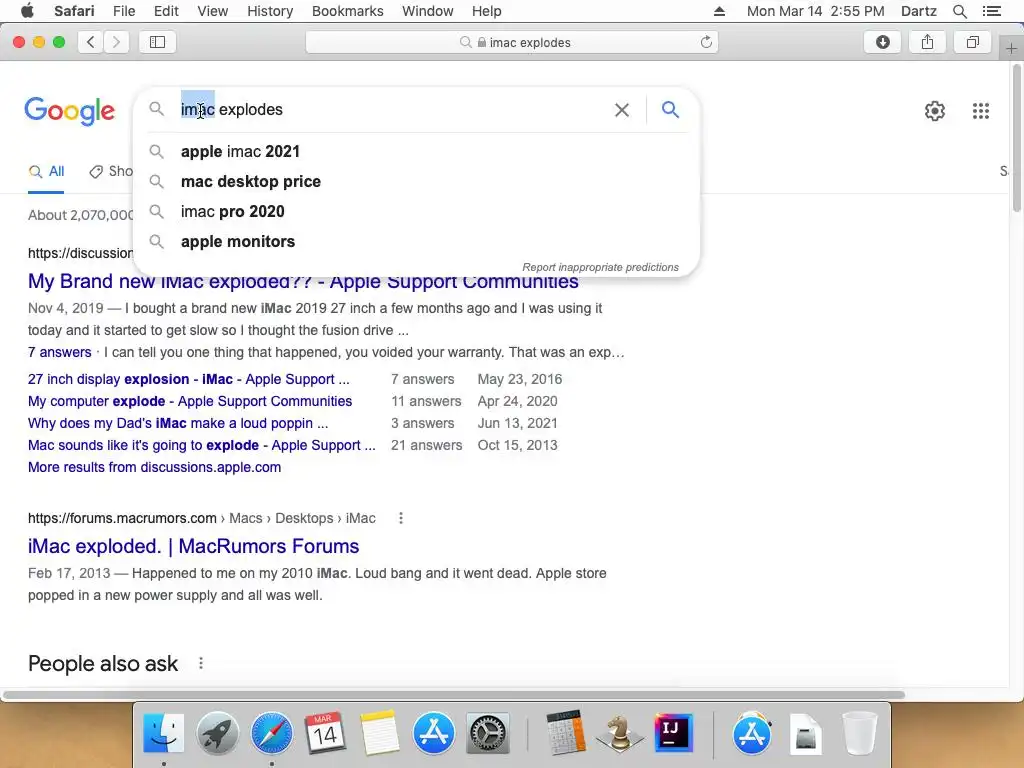Viewport: 1024px width, 768px height.
Task: Click the 7 answers link
Action: click(59, 353)
